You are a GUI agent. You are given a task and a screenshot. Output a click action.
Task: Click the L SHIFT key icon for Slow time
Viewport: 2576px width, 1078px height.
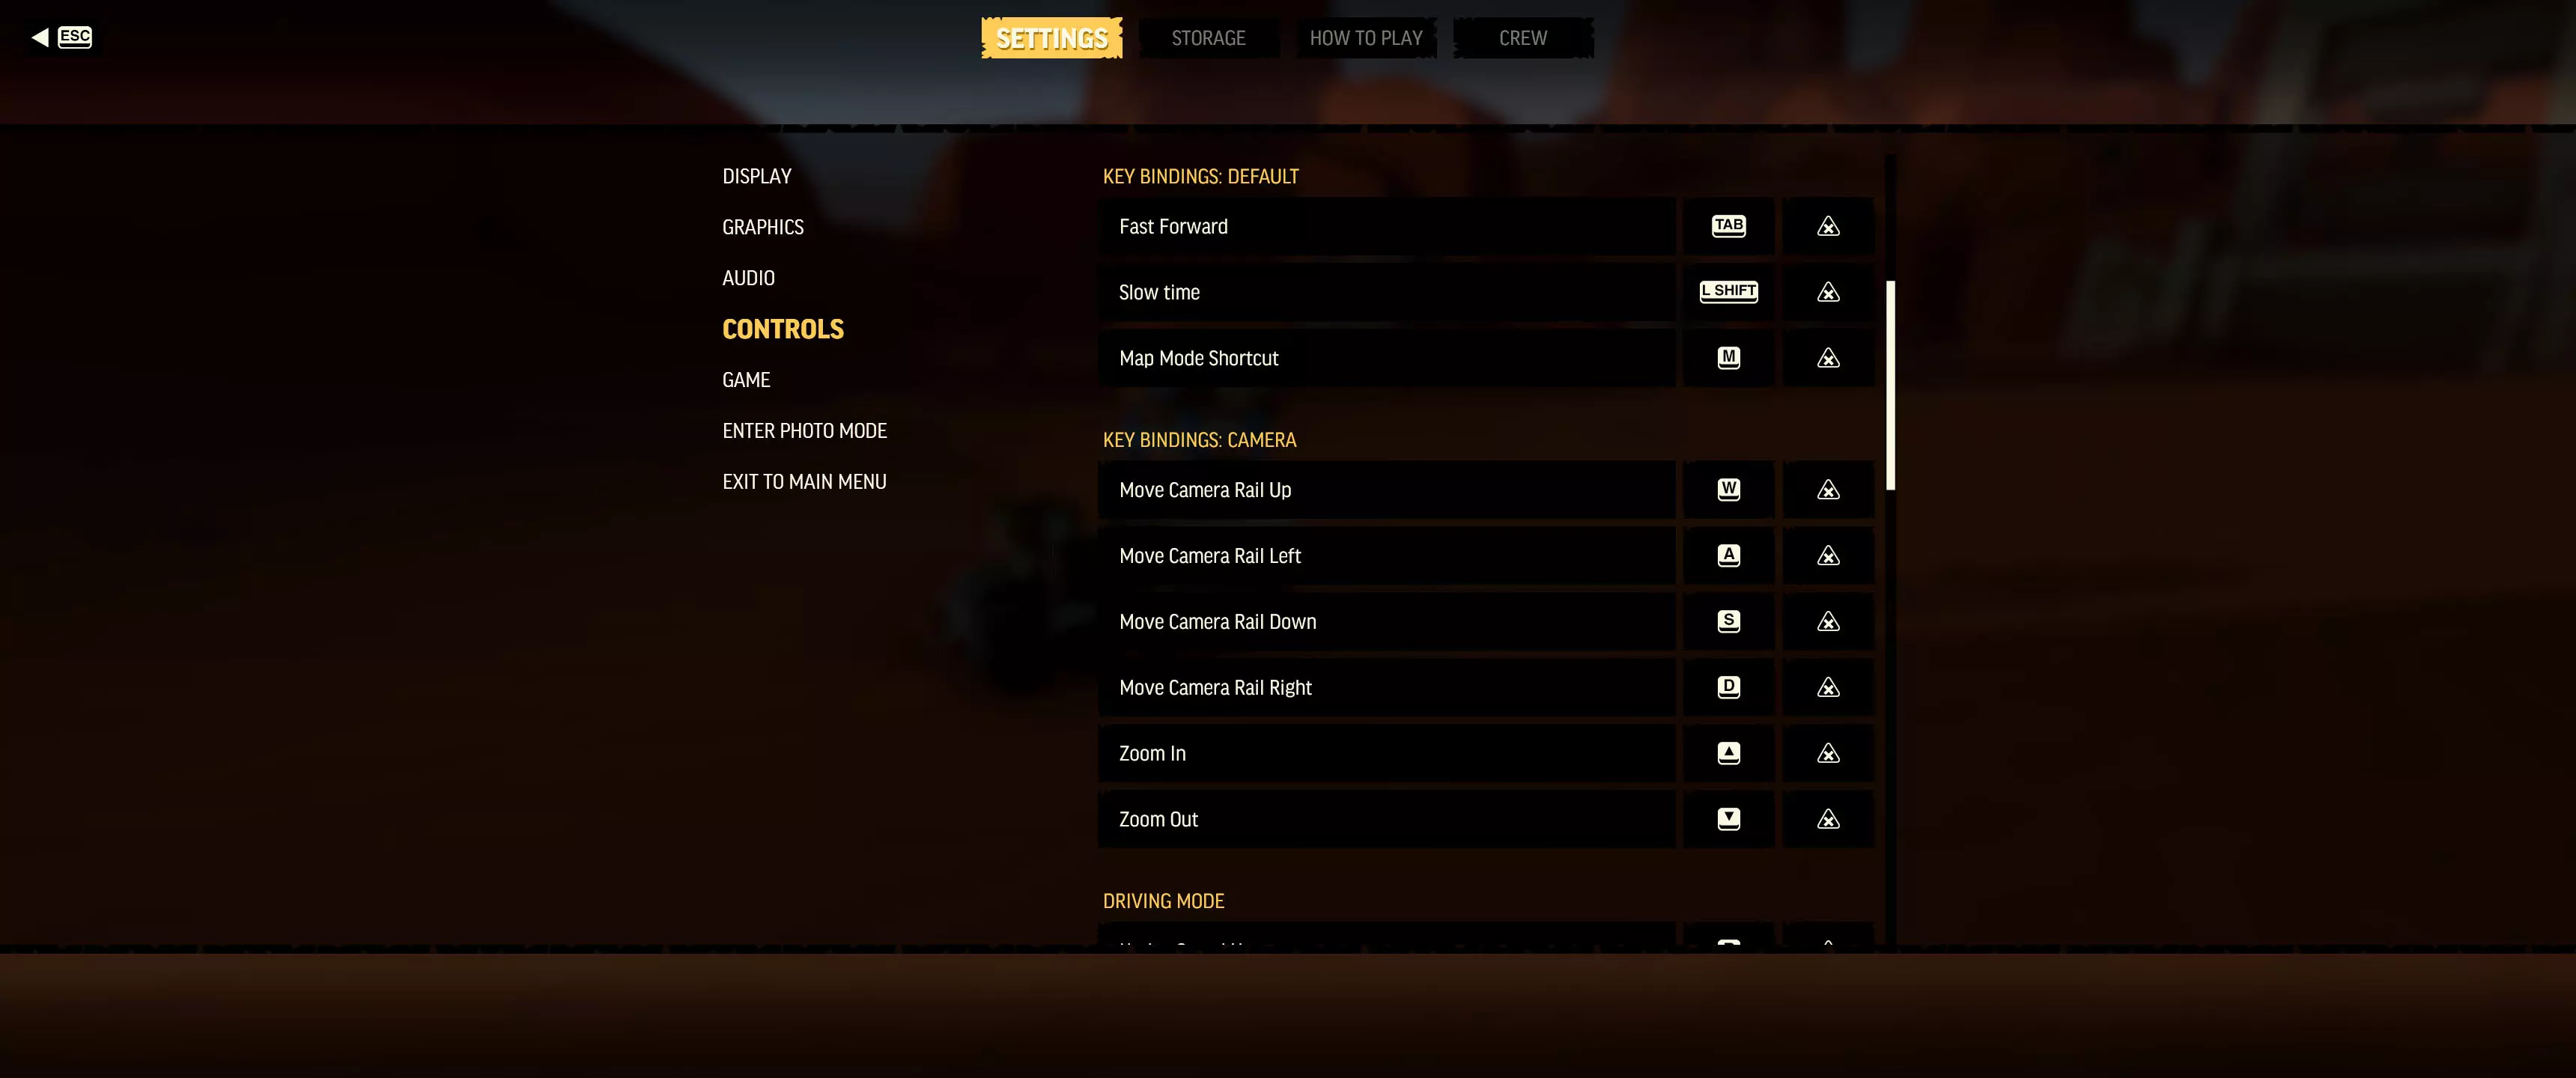coord(1728,292)
